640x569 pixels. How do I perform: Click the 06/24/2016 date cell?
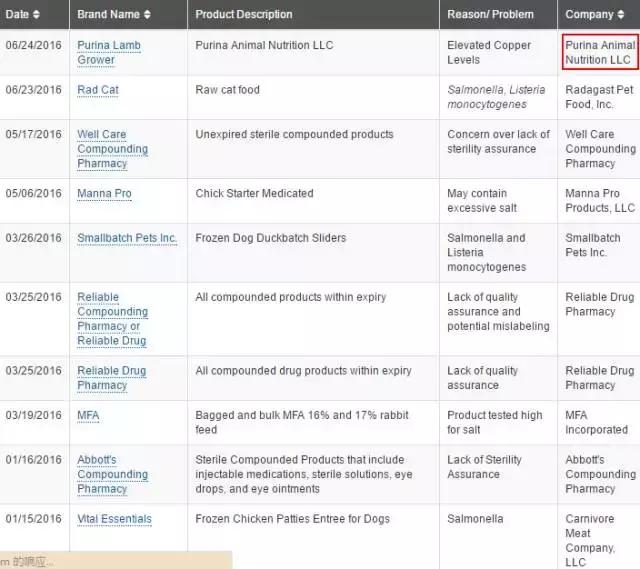pyautogui.click(x=33, y=46)
